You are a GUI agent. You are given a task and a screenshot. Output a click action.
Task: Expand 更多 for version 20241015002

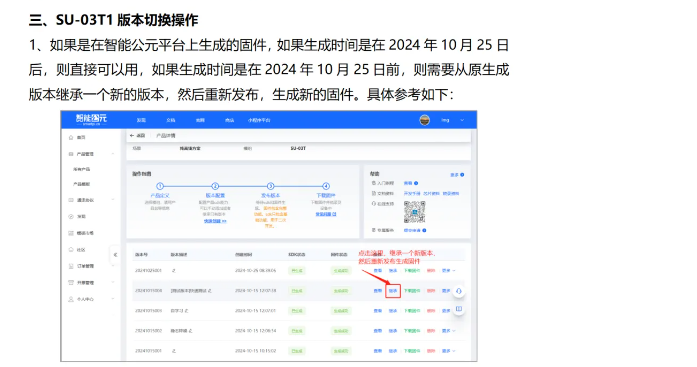click(x=449, y=331)
